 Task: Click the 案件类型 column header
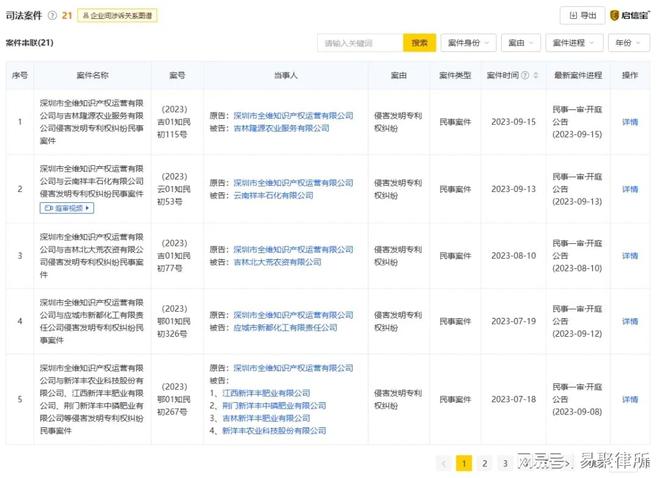pyautogui.click(x=455, y=75)
